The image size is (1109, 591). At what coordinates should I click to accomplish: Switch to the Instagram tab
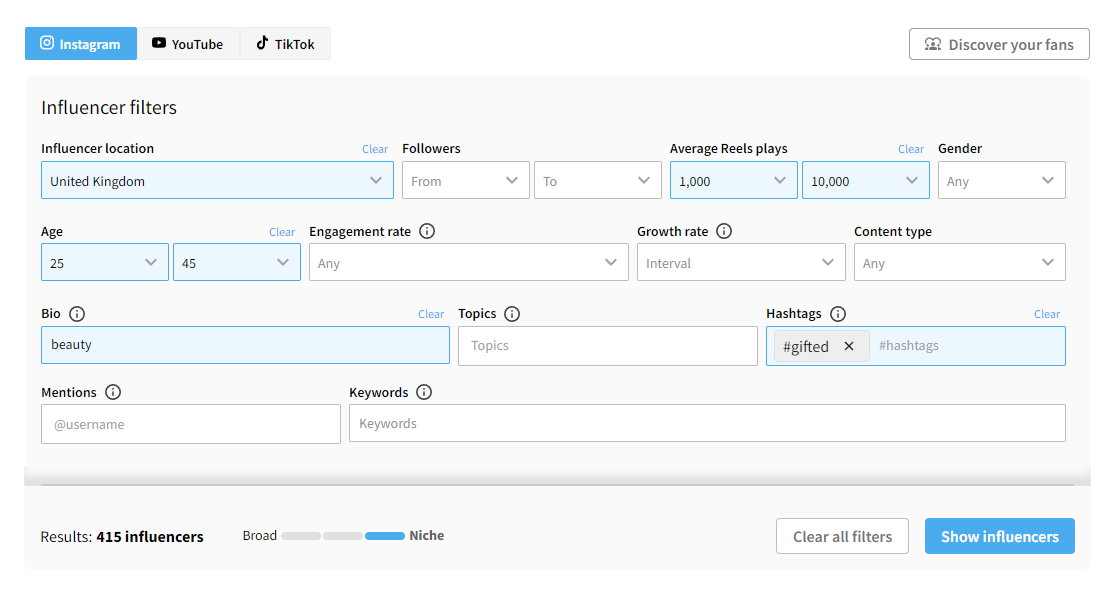click(81, 44)
